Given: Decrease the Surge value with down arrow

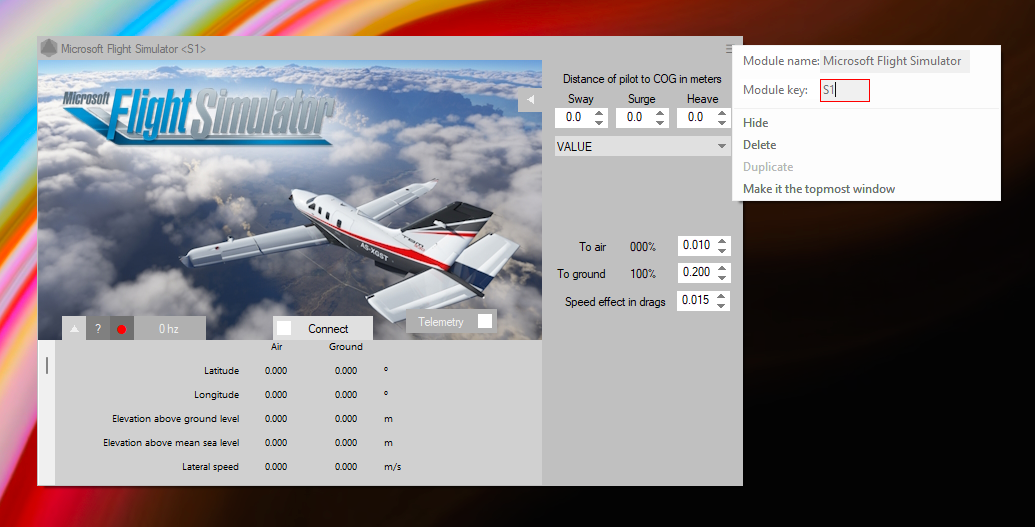Looking at the screenshot, I should pos(660,122).
